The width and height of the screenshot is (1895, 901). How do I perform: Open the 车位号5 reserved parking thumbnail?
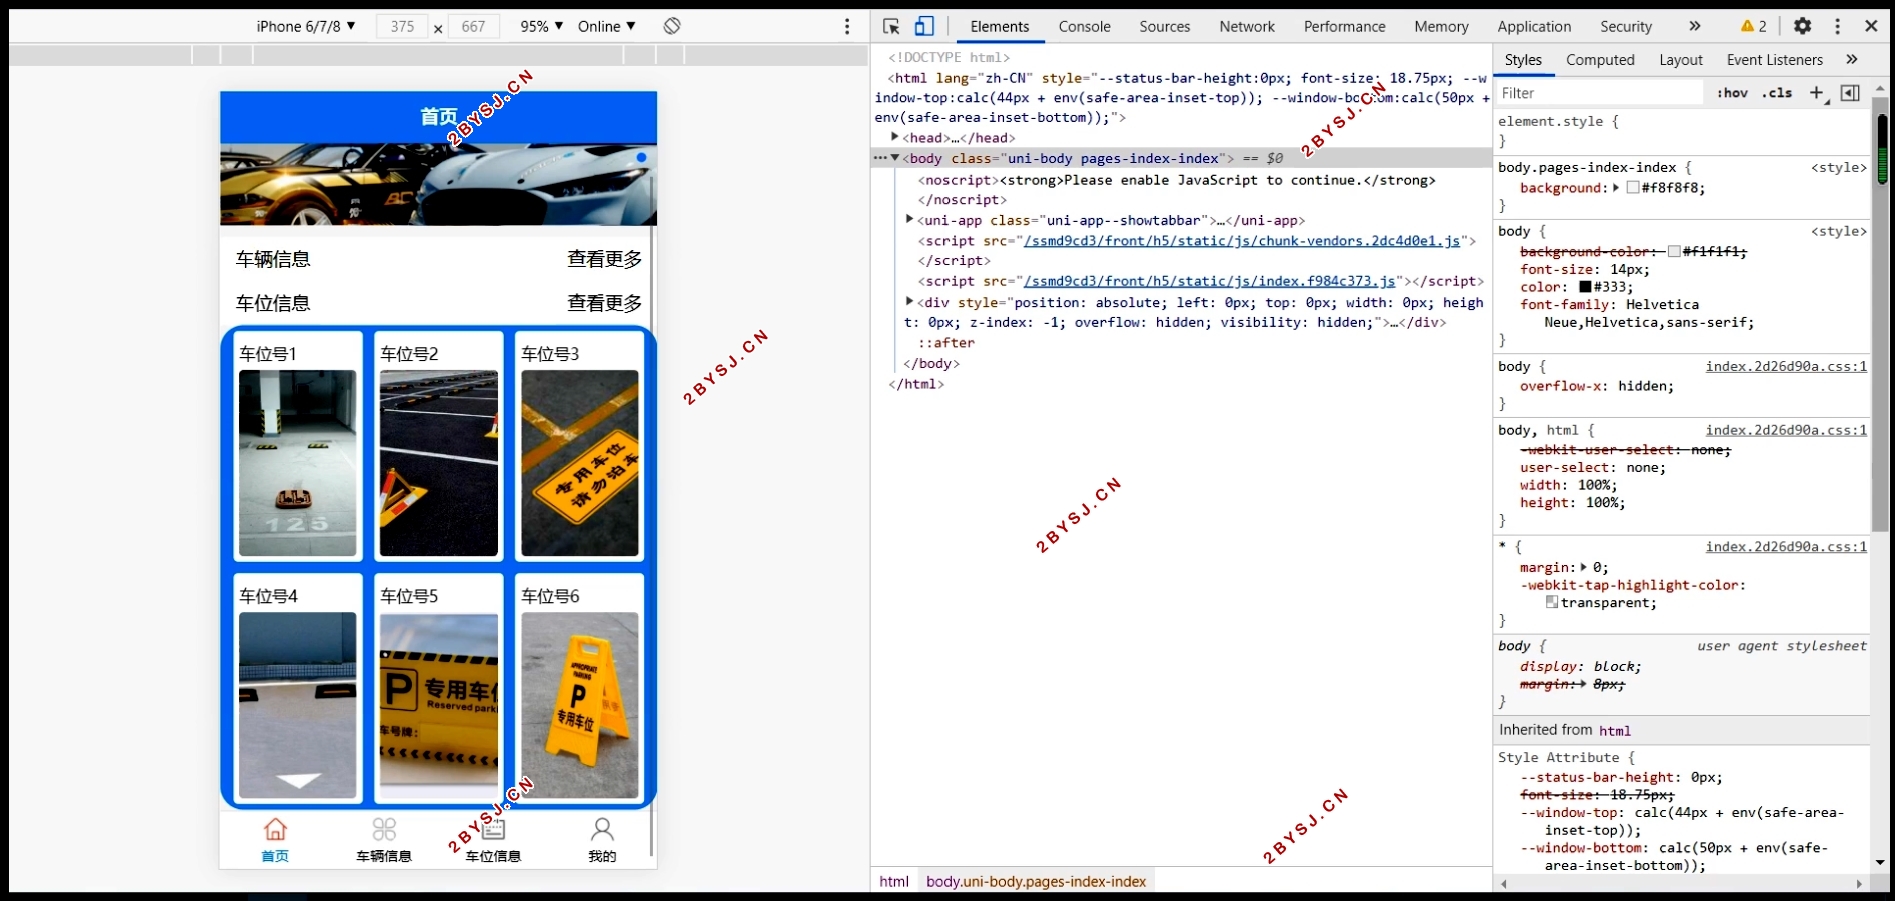point(438,705)
